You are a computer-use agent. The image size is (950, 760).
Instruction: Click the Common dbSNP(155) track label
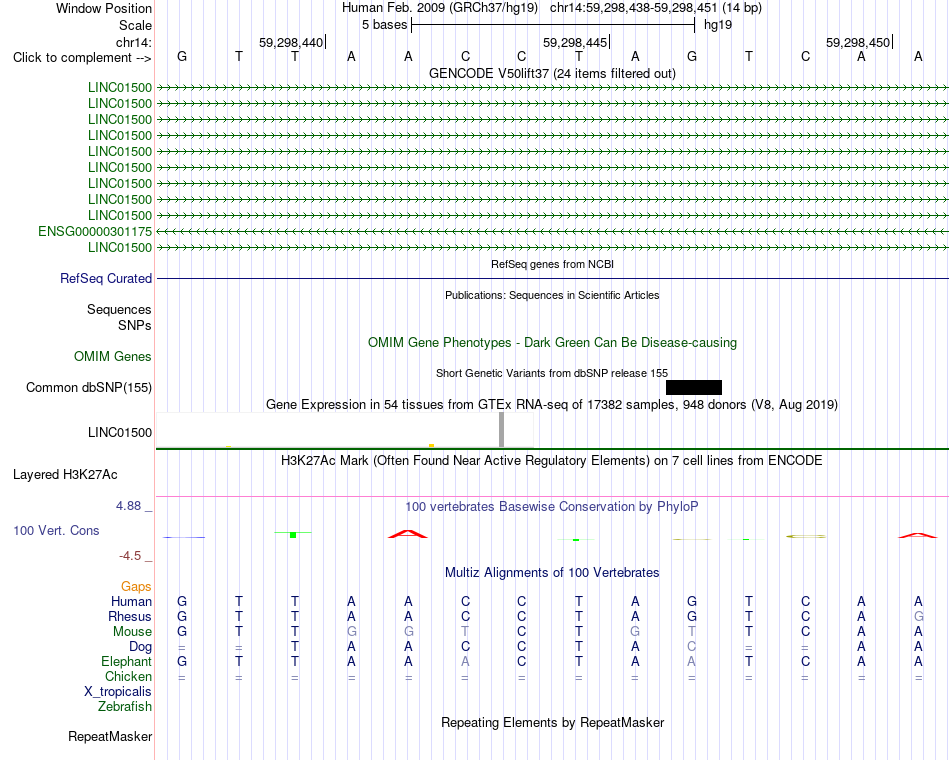[x=89, y=387]
